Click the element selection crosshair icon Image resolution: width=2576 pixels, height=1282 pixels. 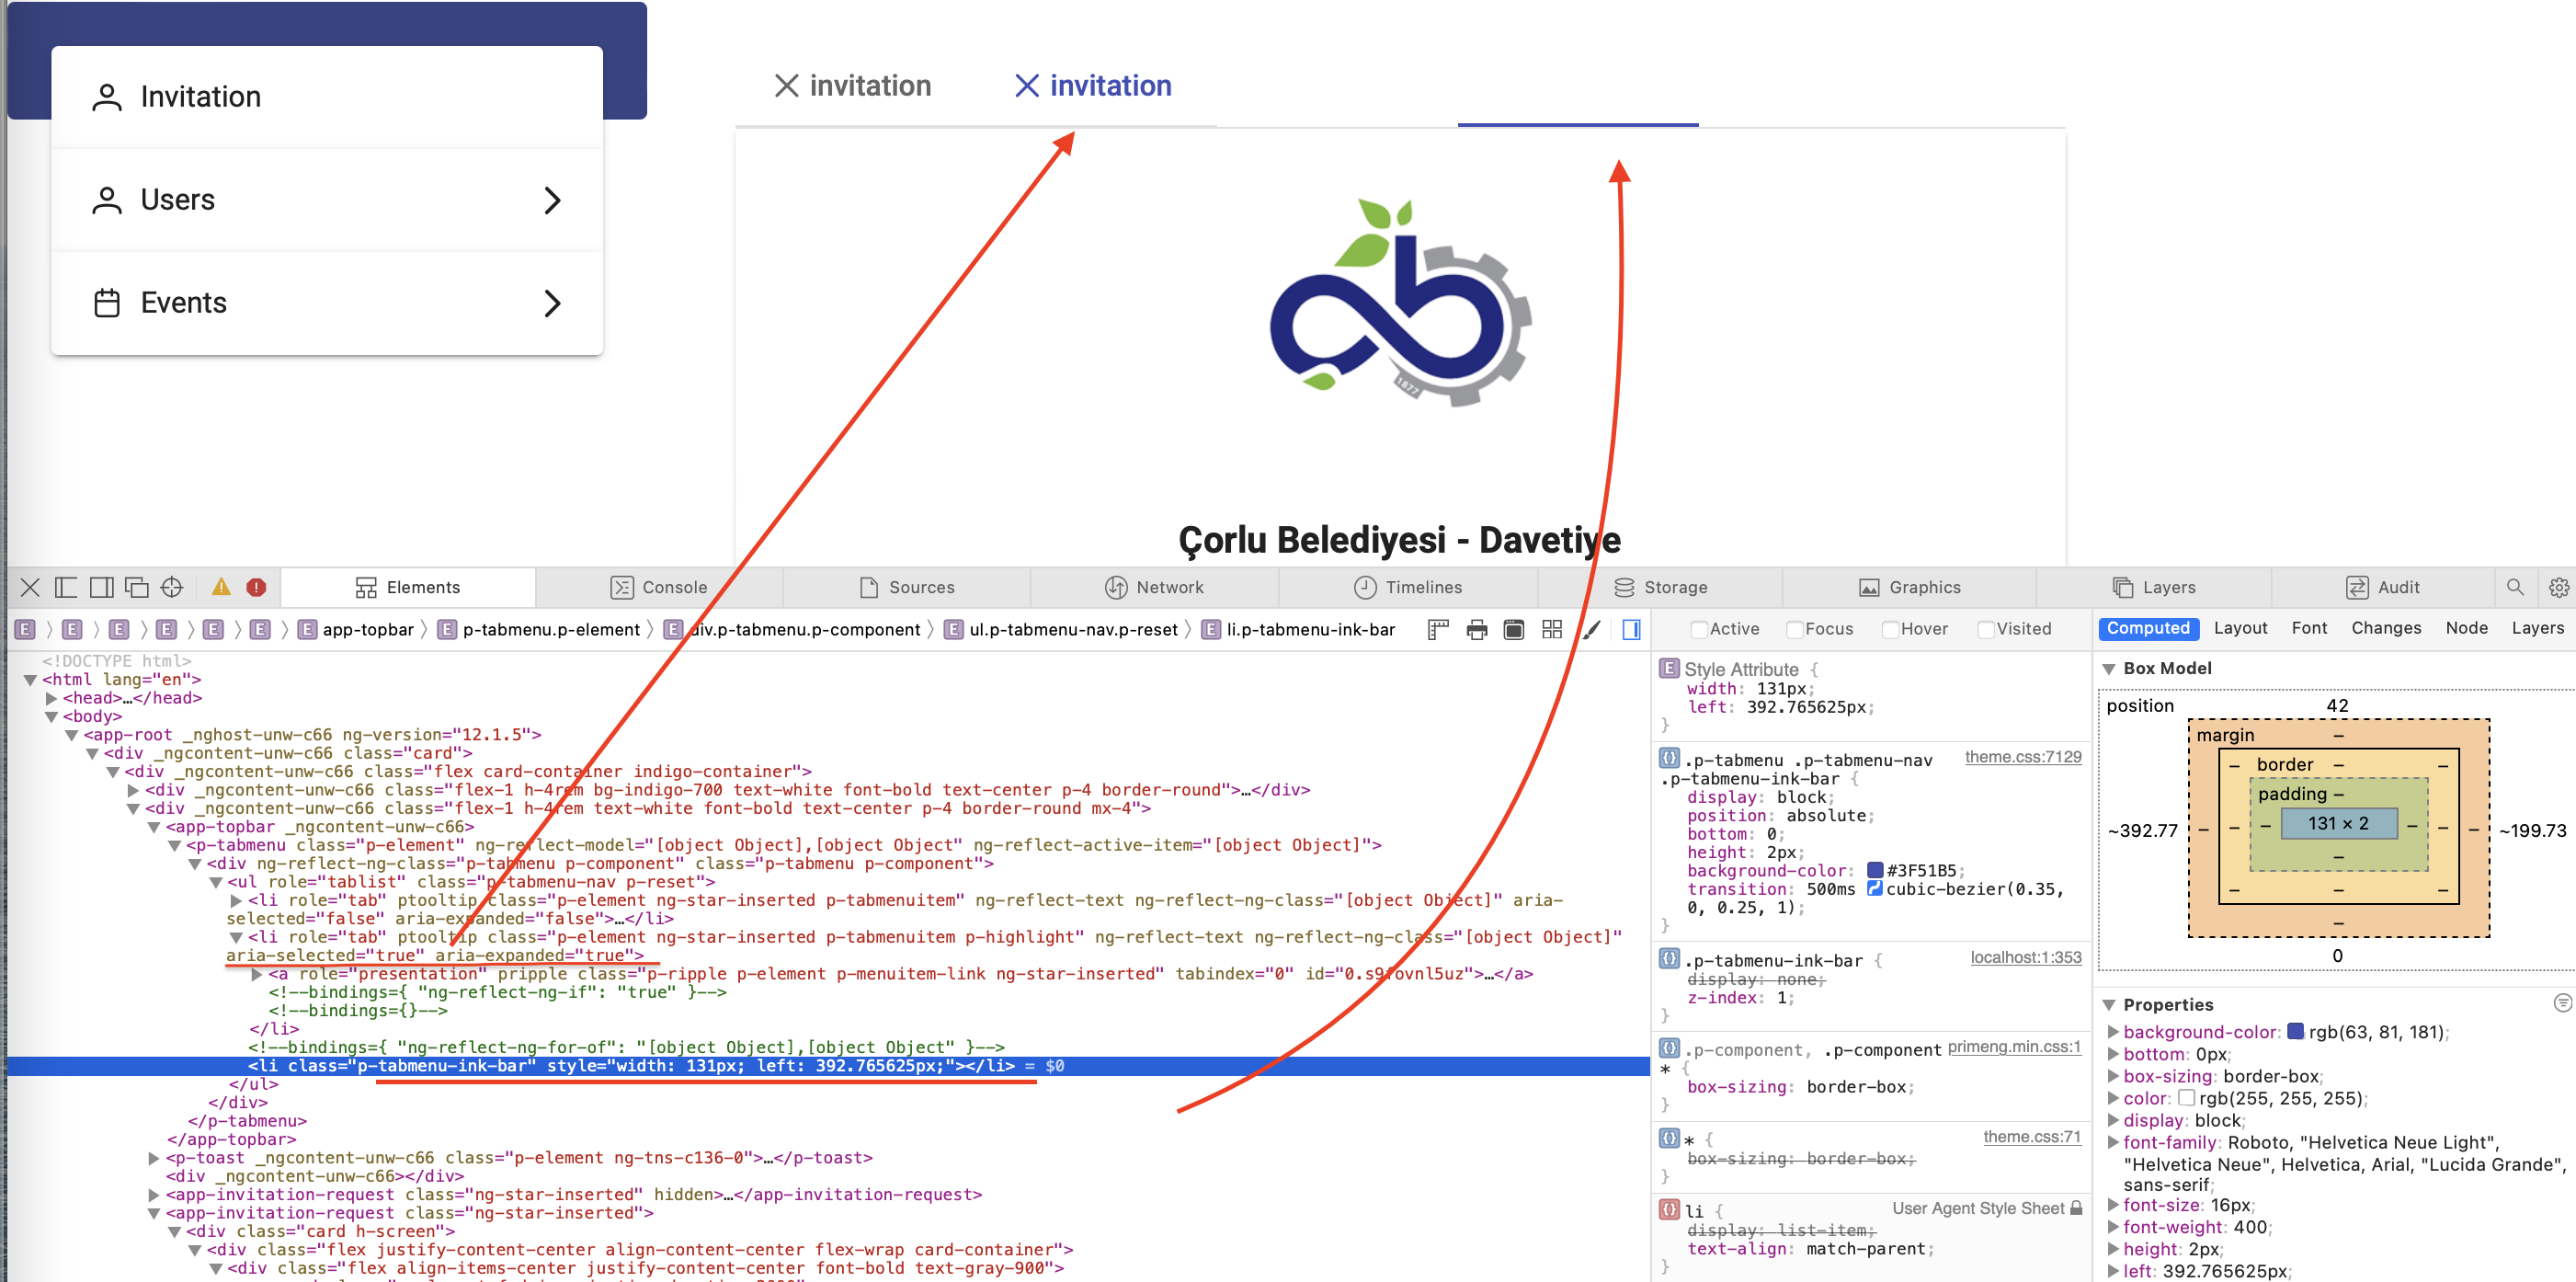[x=172, y=587]
